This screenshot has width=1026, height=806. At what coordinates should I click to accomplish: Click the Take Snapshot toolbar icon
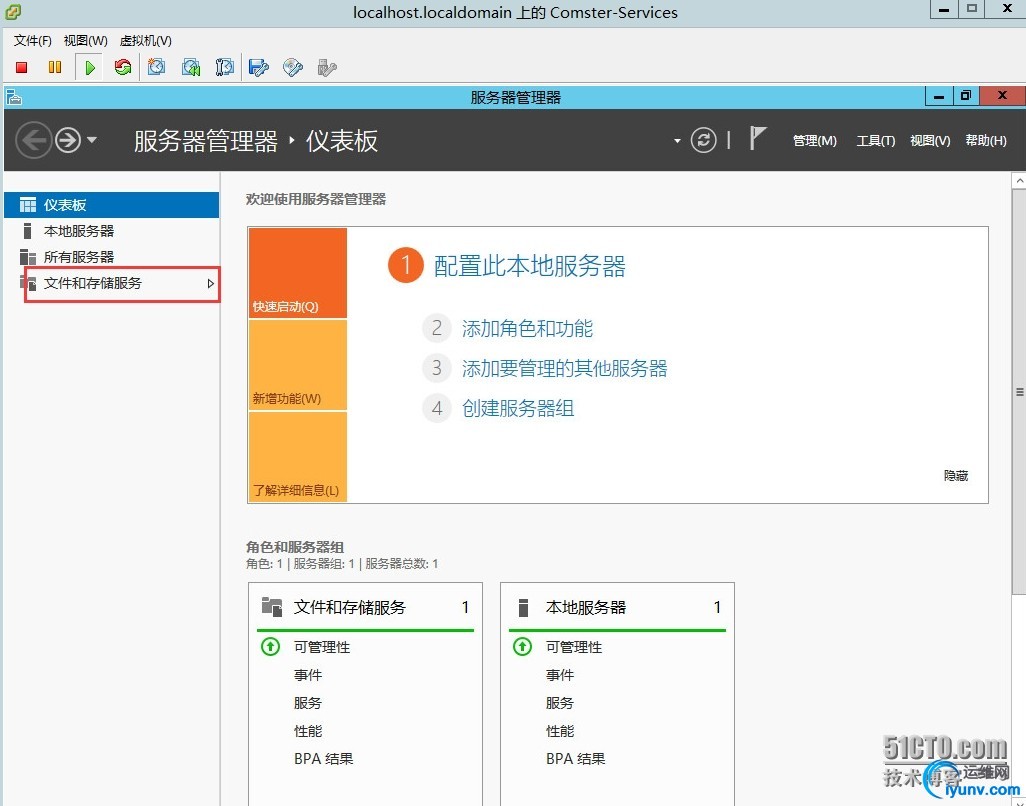point(156,67)
